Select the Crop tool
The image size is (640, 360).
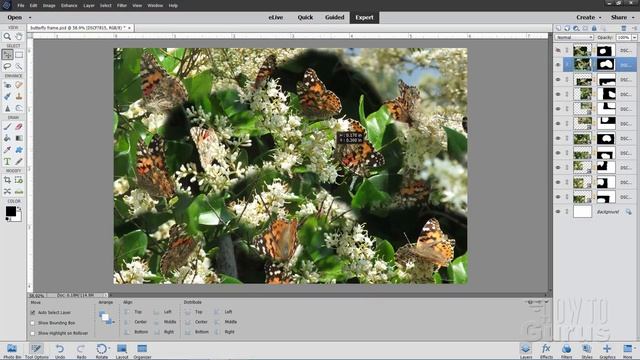tap(7, 180)
